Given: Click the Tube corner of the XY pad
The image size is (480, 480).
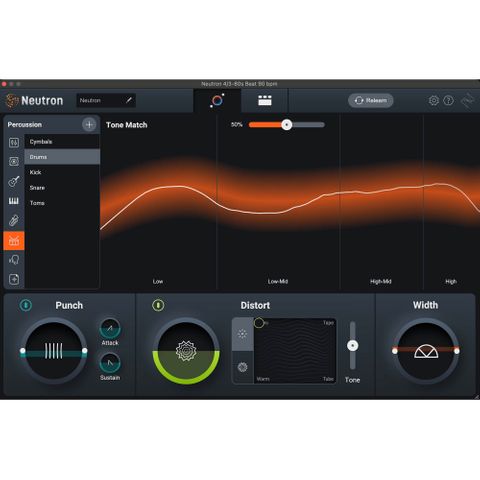Looking at the screenshot, I should [328, 379].
